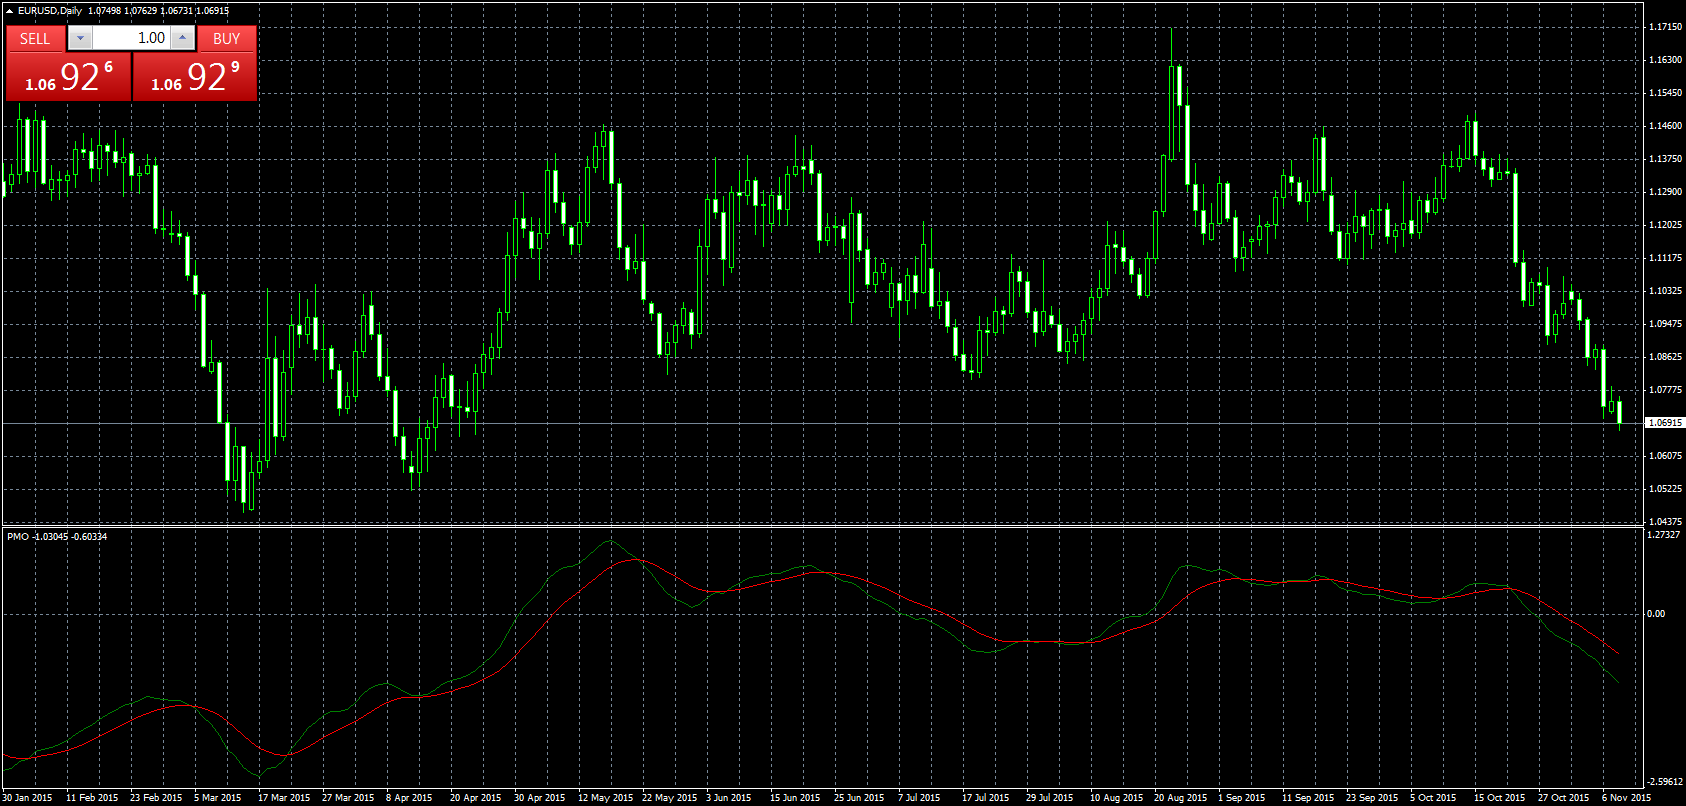Click the 1.00 lot volume input field
1686x806 pixels.
click(x=131, y=38)
